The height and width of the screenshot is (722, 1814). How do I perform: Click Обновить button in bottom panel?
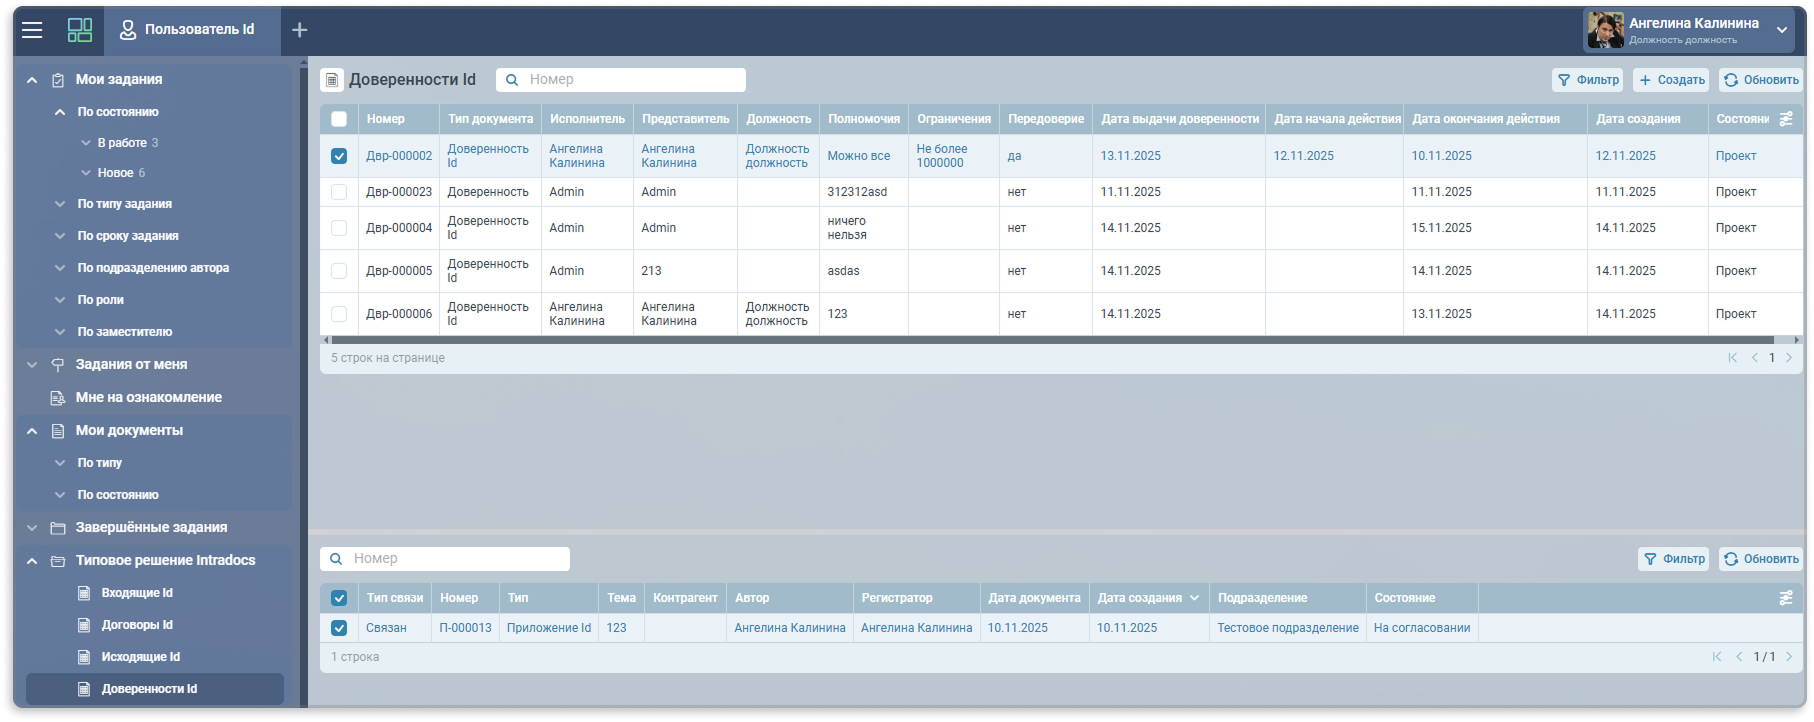[x=1761, y=559]
